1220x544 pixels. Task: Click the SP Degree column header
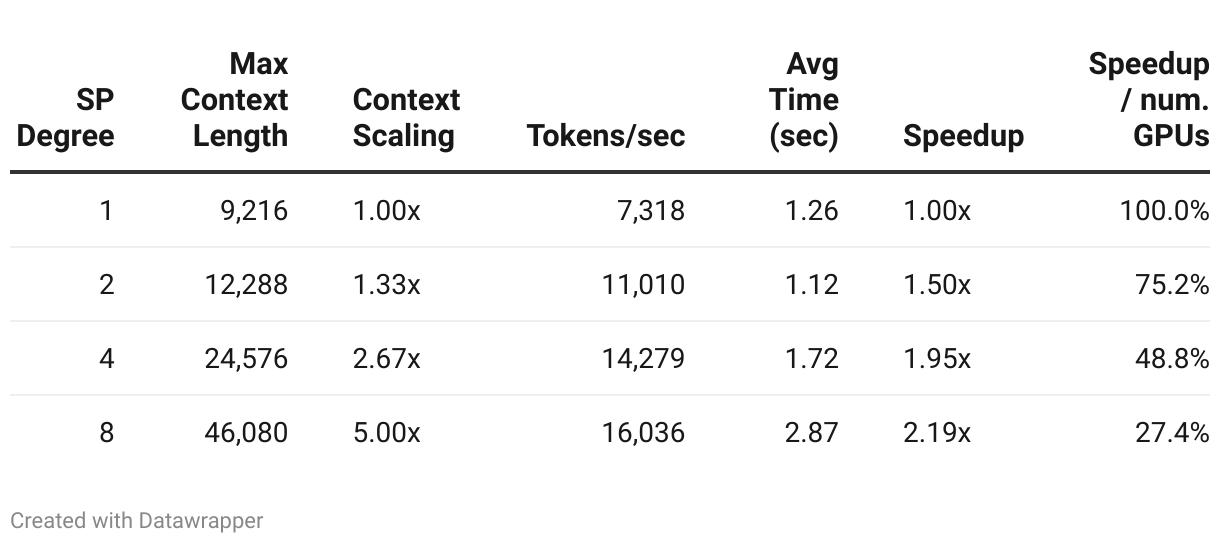coord(66,118)
